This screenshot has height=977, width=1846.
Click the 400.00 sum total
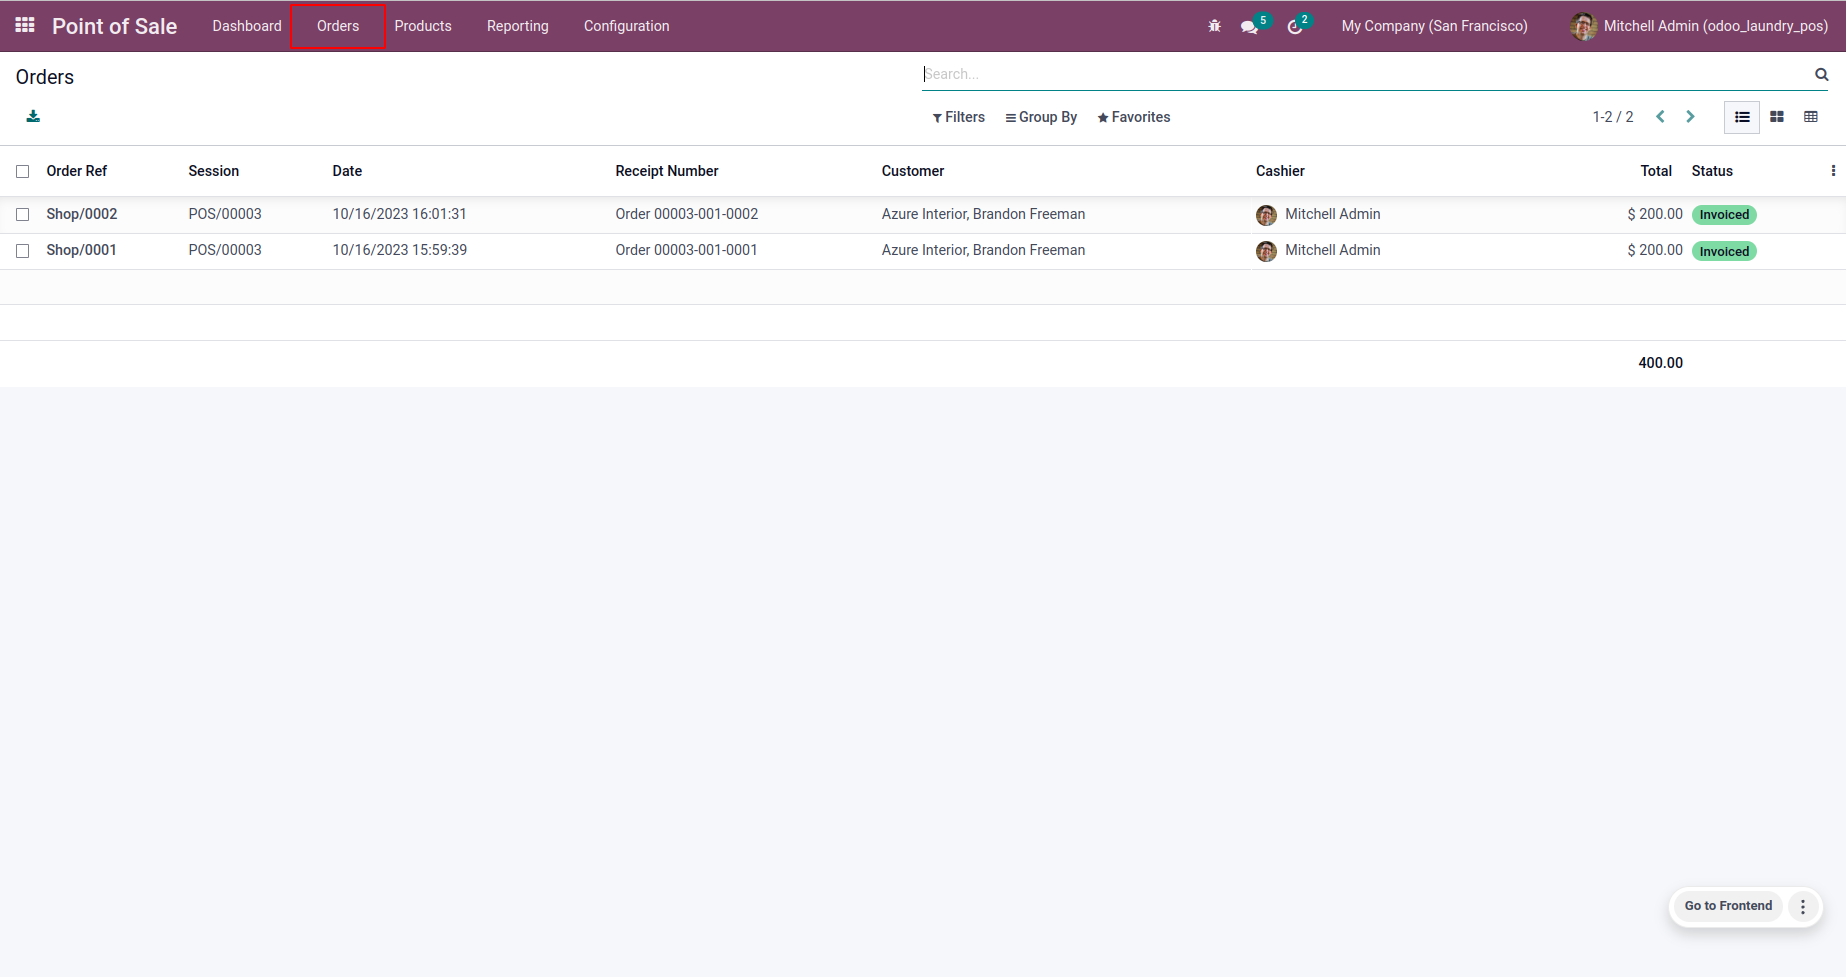tap(1660, 363)
